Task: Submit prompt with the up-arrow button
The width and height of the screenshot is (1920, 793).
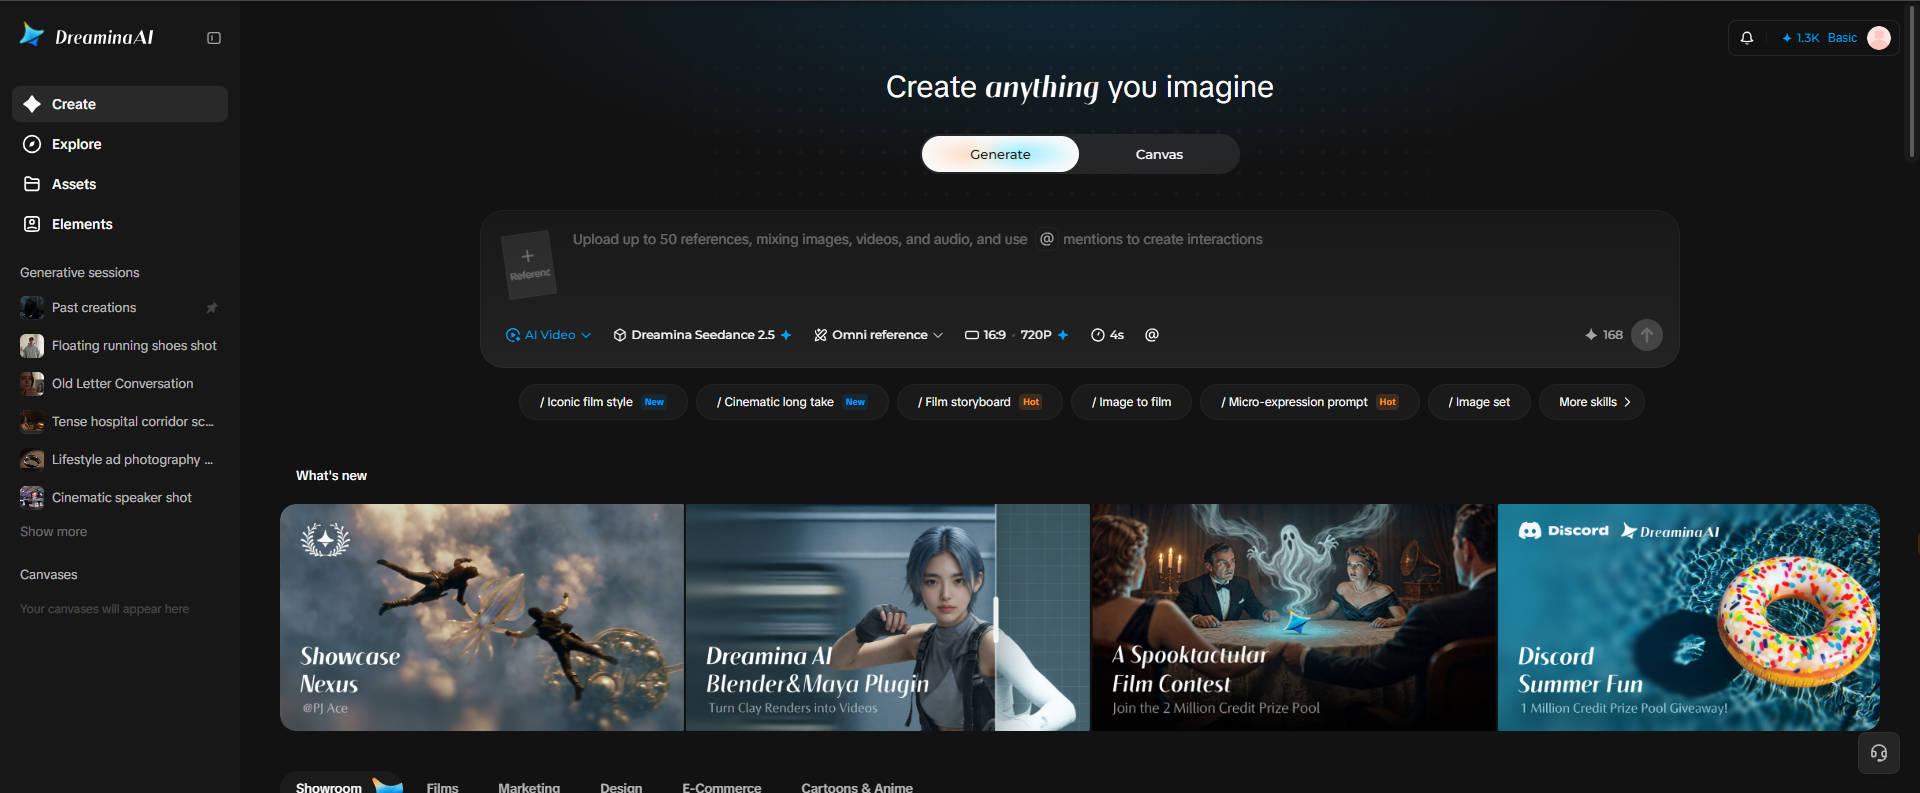Action: click(1647, 335)
